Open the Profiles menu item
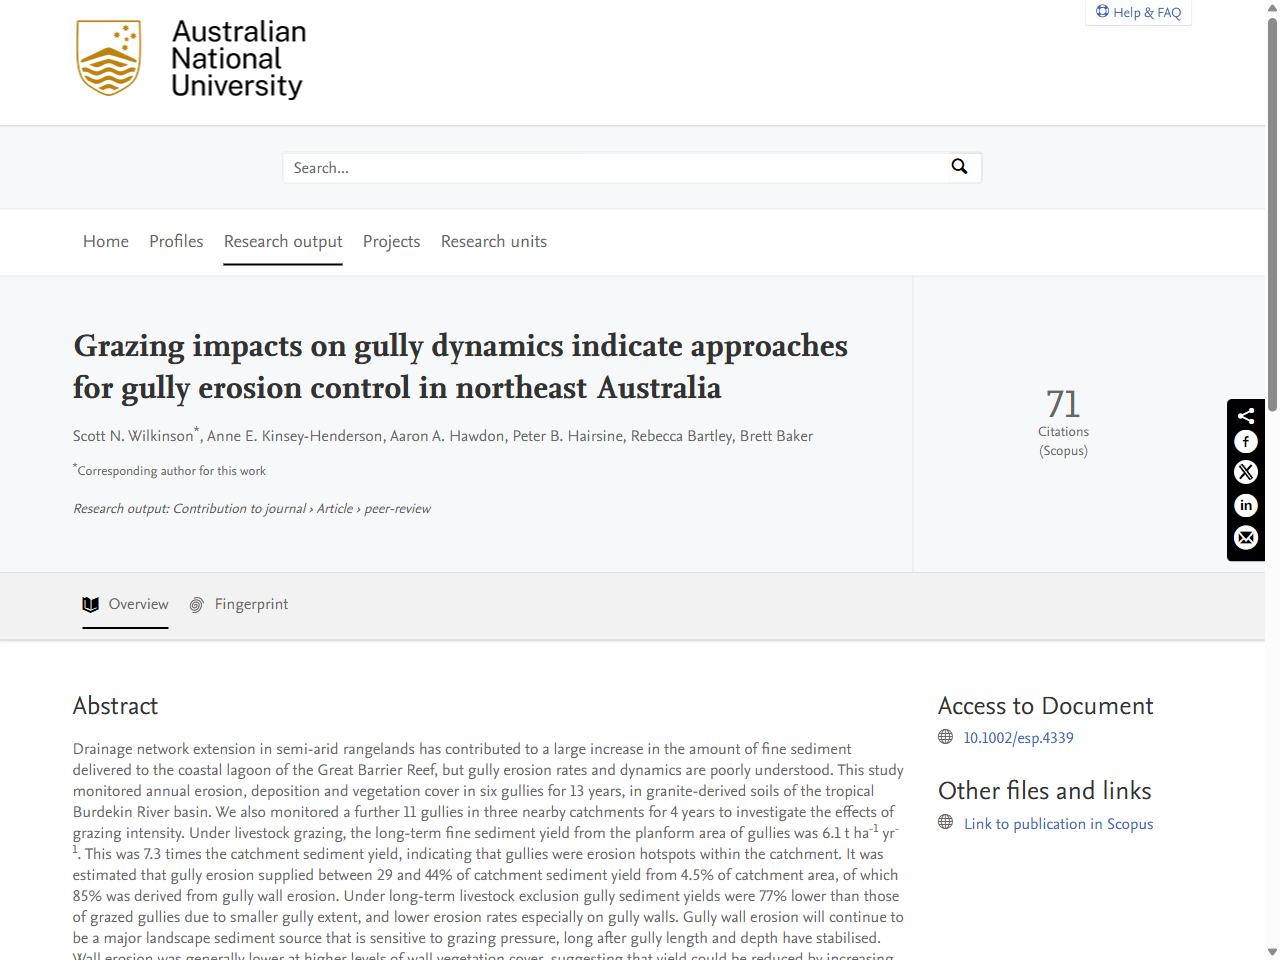This screenshot has width=1280, height=960. [176, 241]
